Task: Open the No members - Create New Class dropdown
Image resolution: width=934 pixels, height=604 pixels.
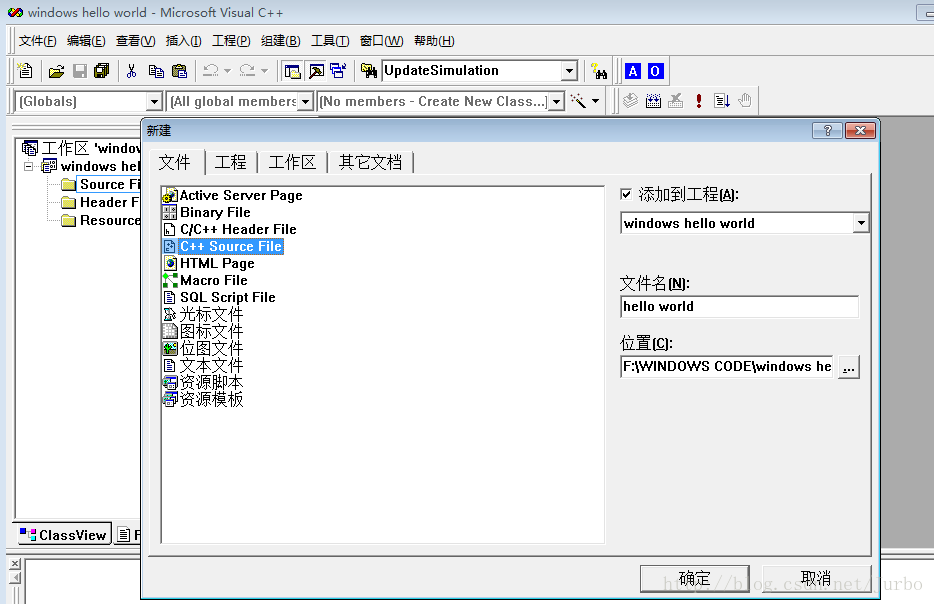Action: click(556, 101)
